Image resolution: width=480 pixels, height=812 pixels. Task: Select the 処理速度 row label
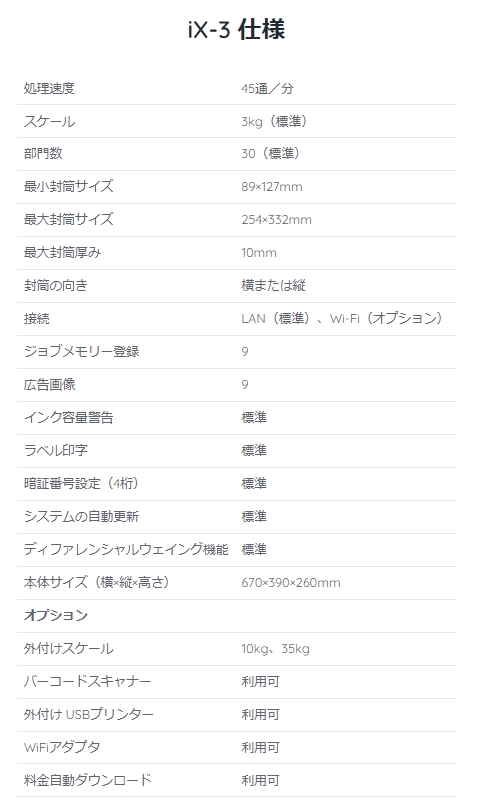click(x=49, y=89)
